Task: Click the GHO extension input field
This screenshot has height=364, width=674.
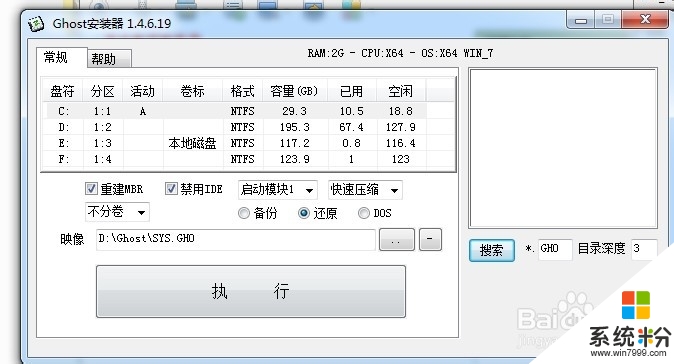Action: [x=555, y=249]
